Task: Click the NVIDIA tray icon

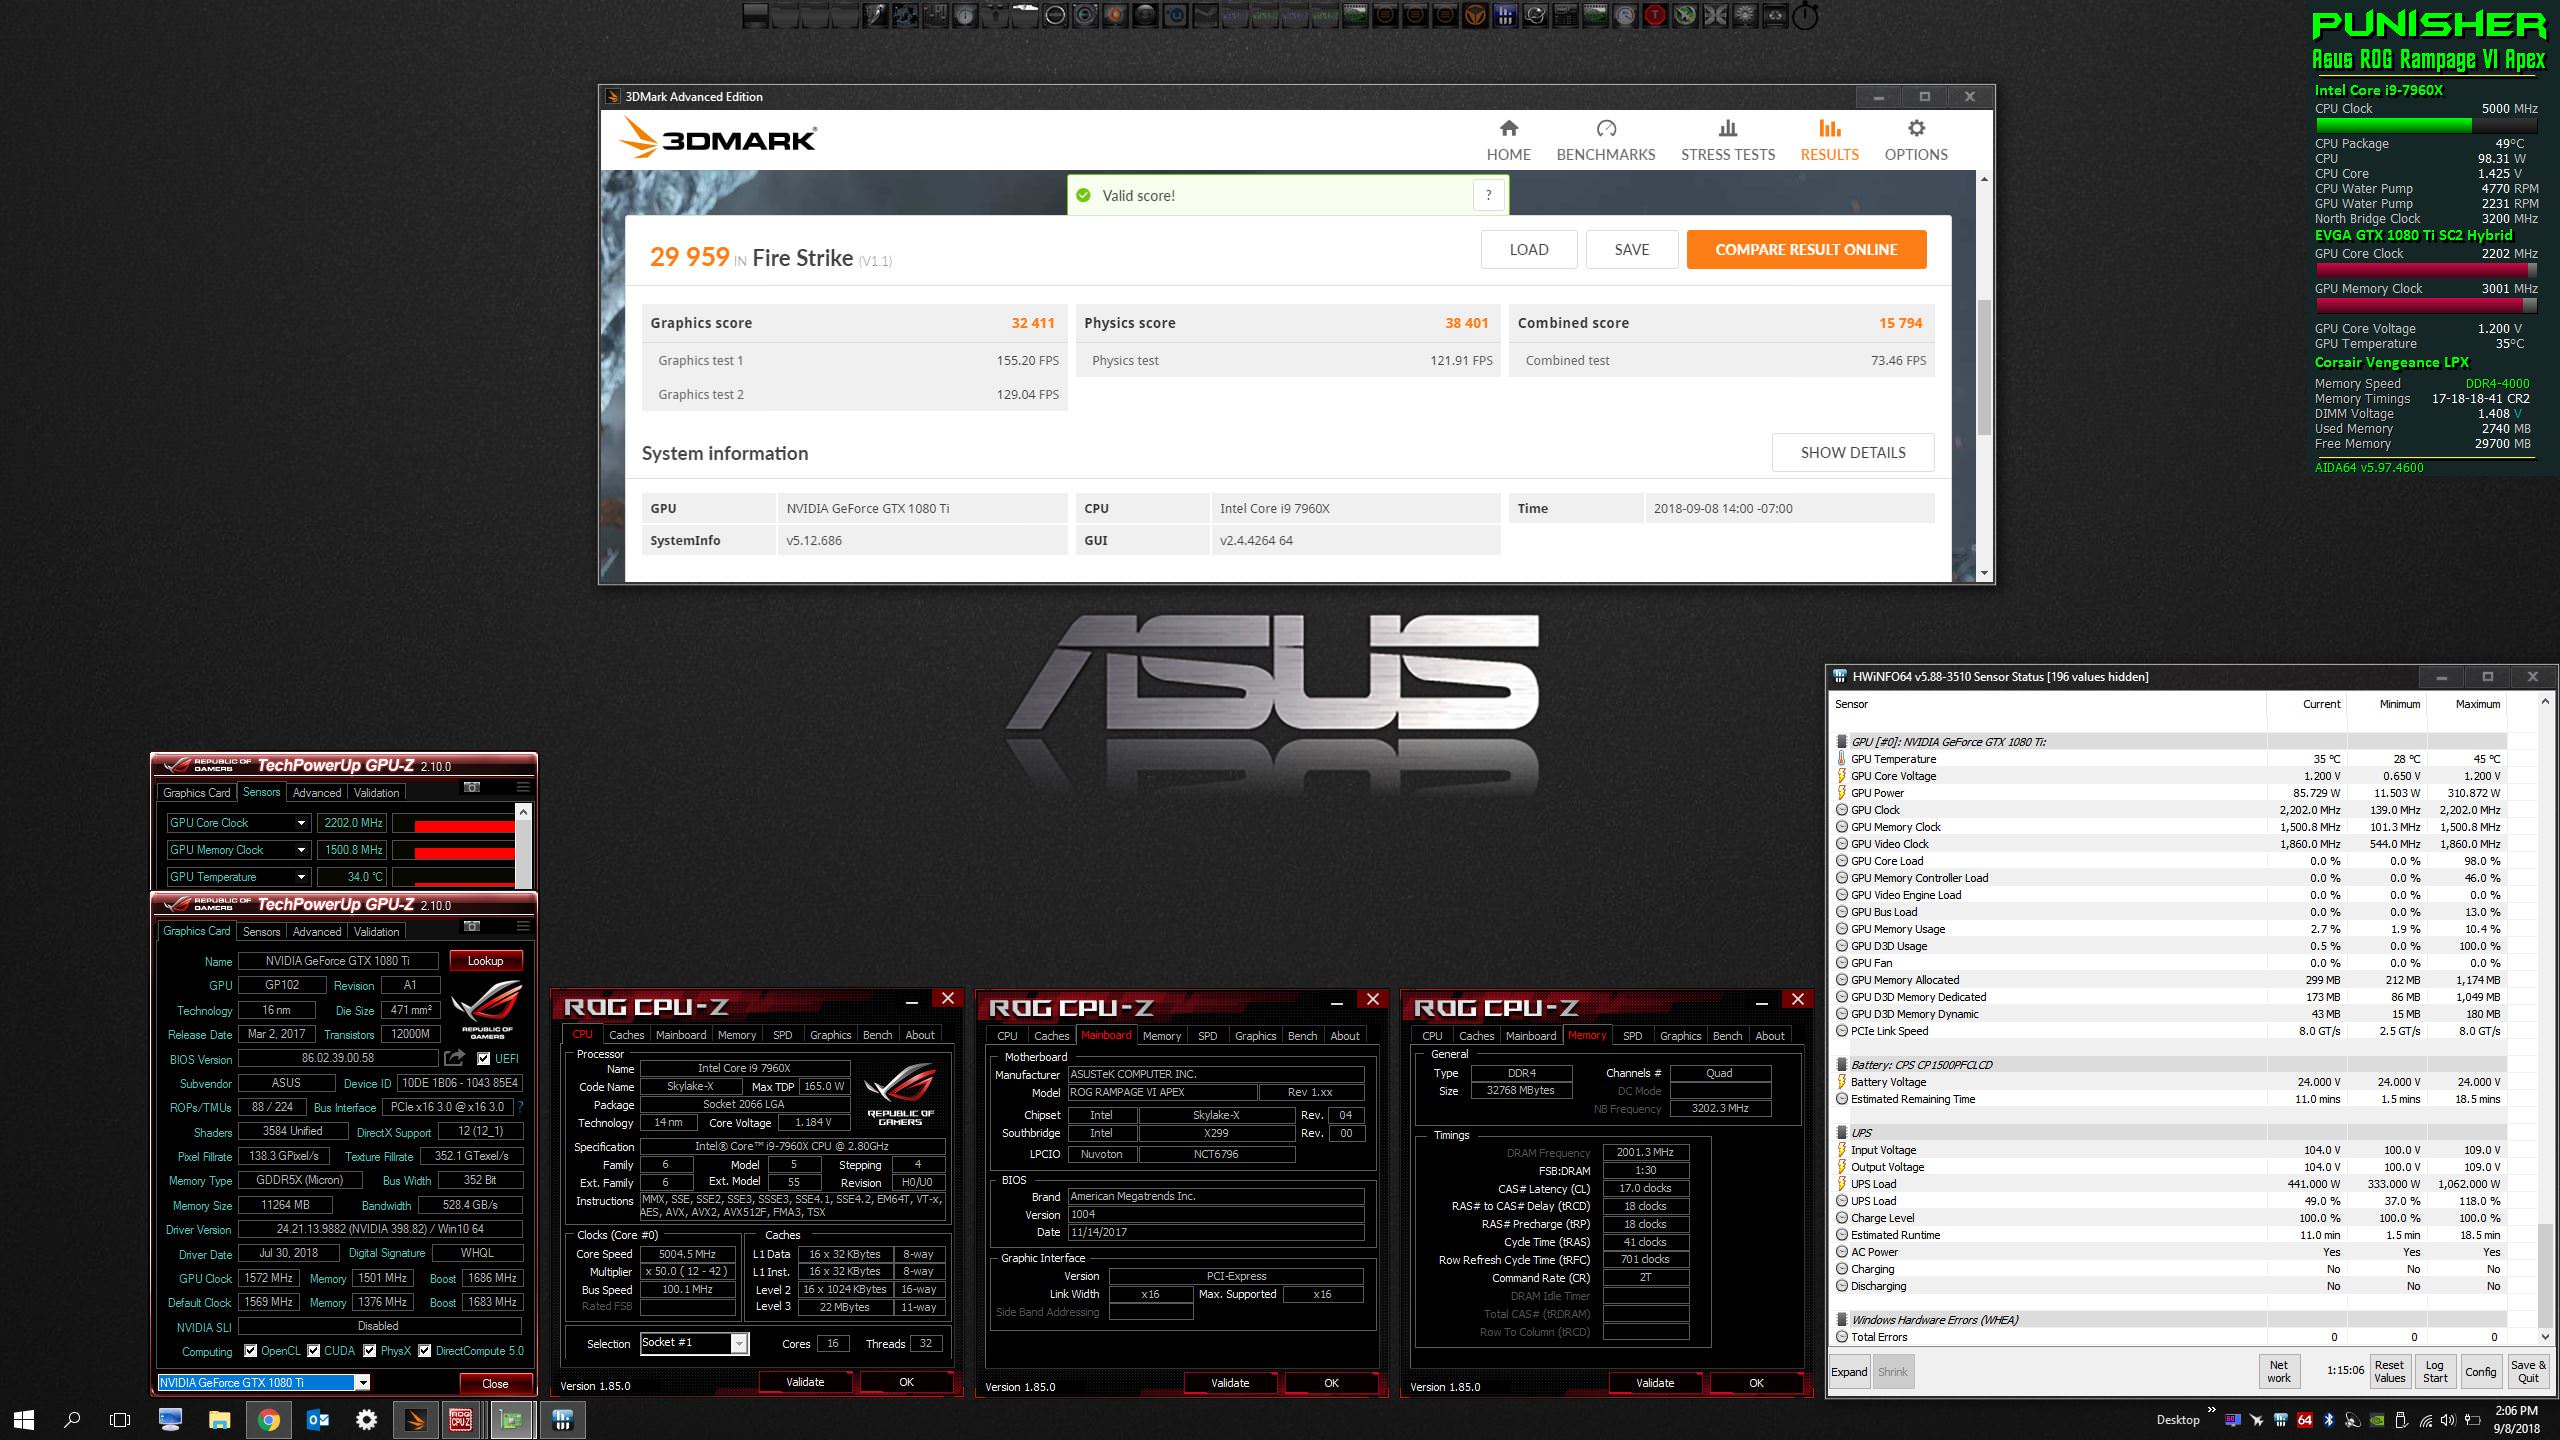Action: [2377, 1420]
